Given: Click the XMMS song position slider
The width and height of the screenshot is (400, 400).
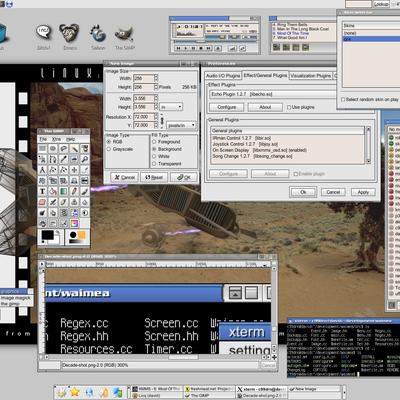Looking at the screenshot, I should 215,42.
